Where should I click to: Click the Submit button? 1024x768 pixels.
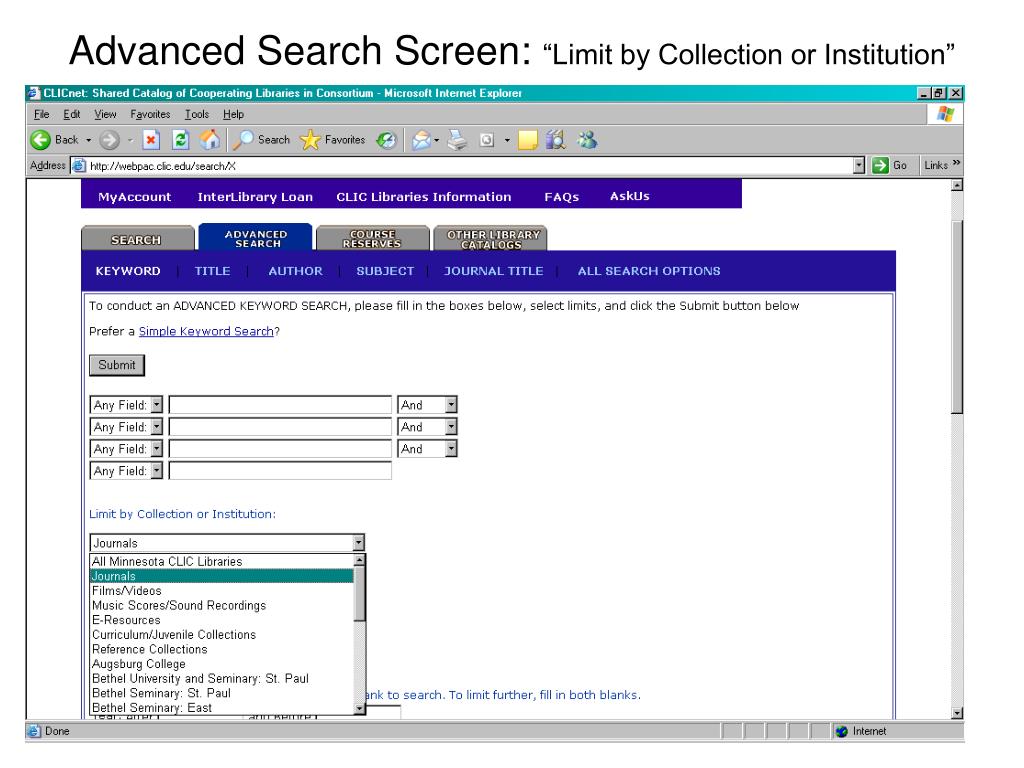117,365
